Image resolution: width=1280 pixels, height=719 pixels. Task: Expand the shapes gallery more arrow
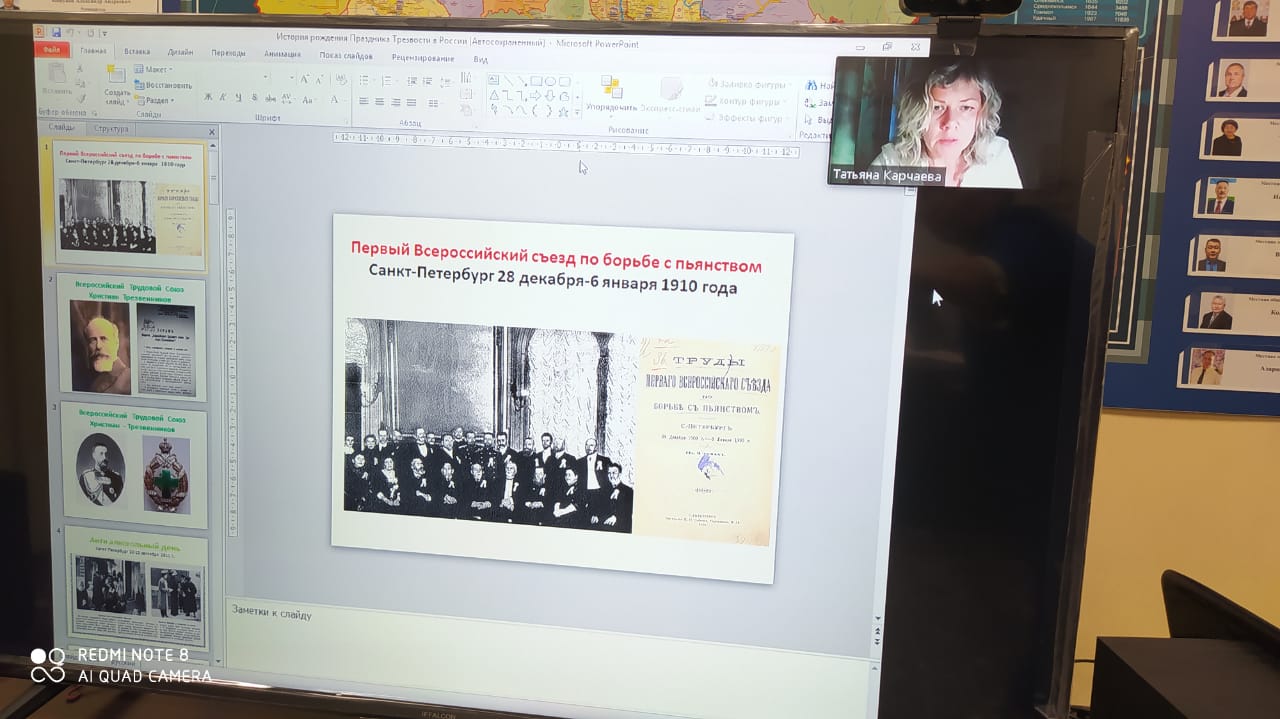click(578, 112)
